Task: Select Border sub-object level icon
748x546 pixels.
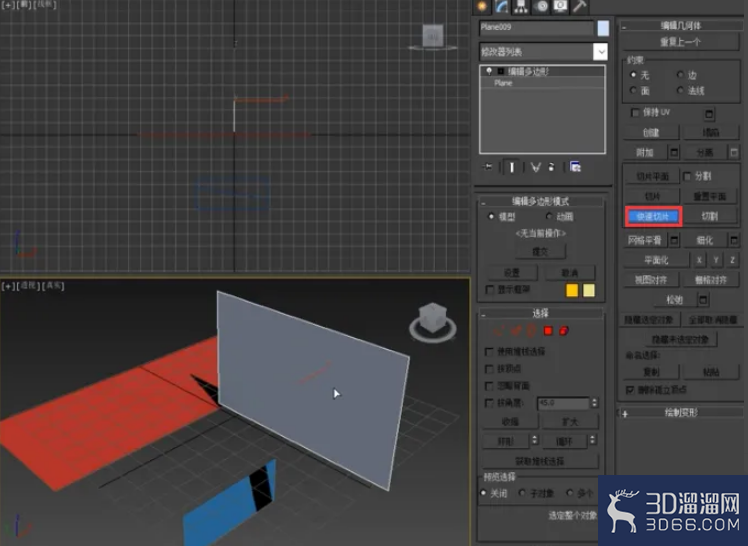Action: tap(531, 330)
